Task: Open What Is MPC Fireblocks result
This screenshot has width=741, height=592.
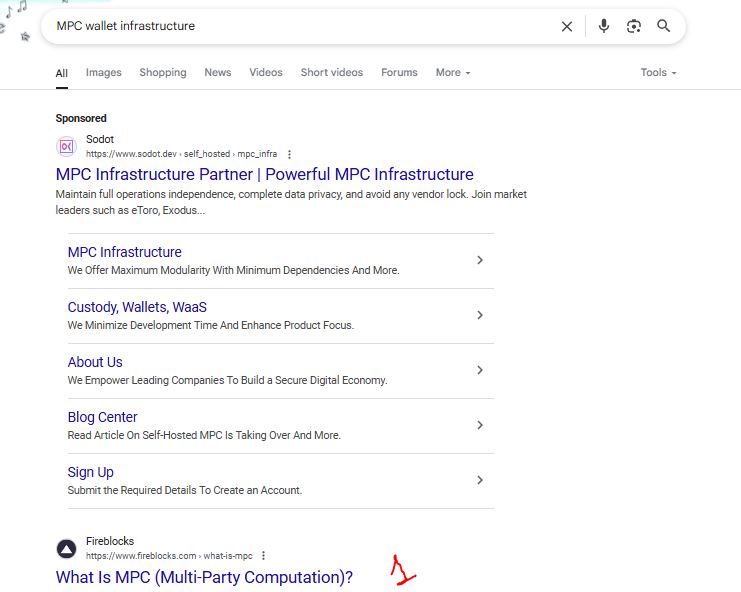Action: 204,577
